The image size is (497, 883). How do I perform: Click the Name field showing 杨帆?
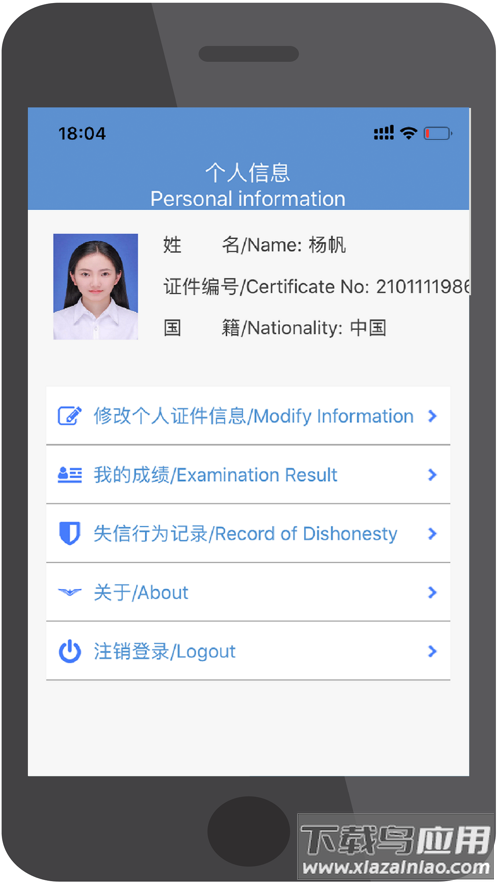pyautogui.click(x=254, y=246)
